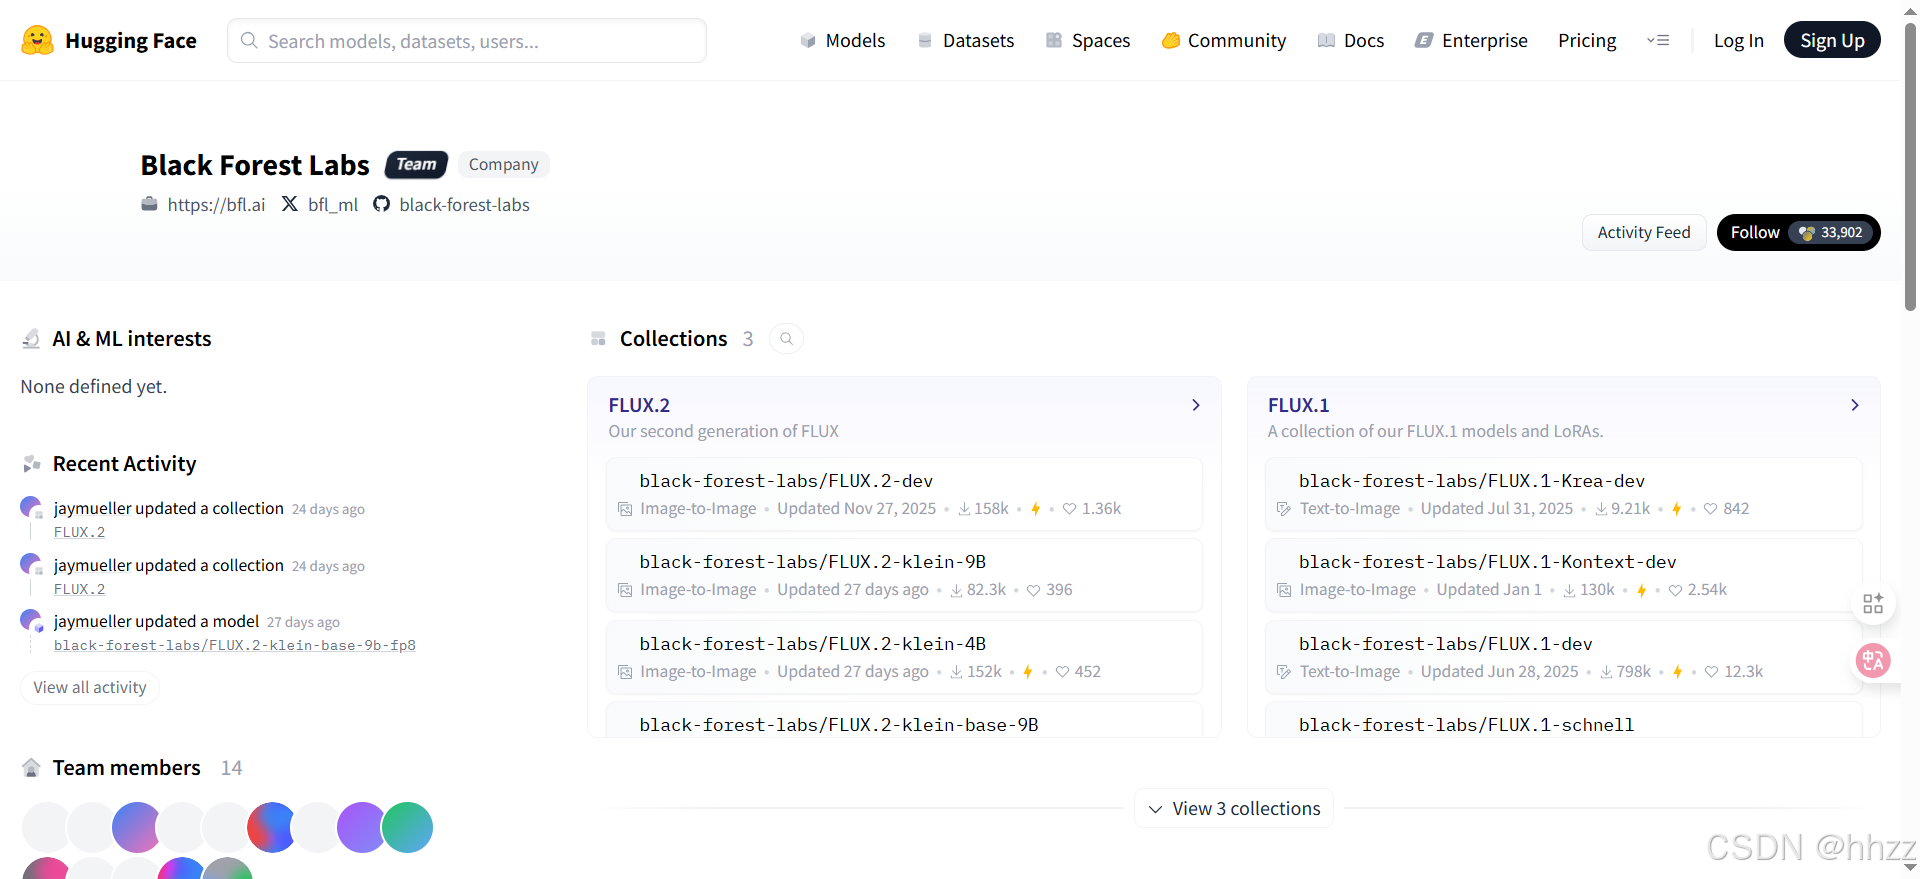Expand the FLUX.1 collection chevron
The width and height of the screenshot is (1920, 879).
tap(1855, 405)
